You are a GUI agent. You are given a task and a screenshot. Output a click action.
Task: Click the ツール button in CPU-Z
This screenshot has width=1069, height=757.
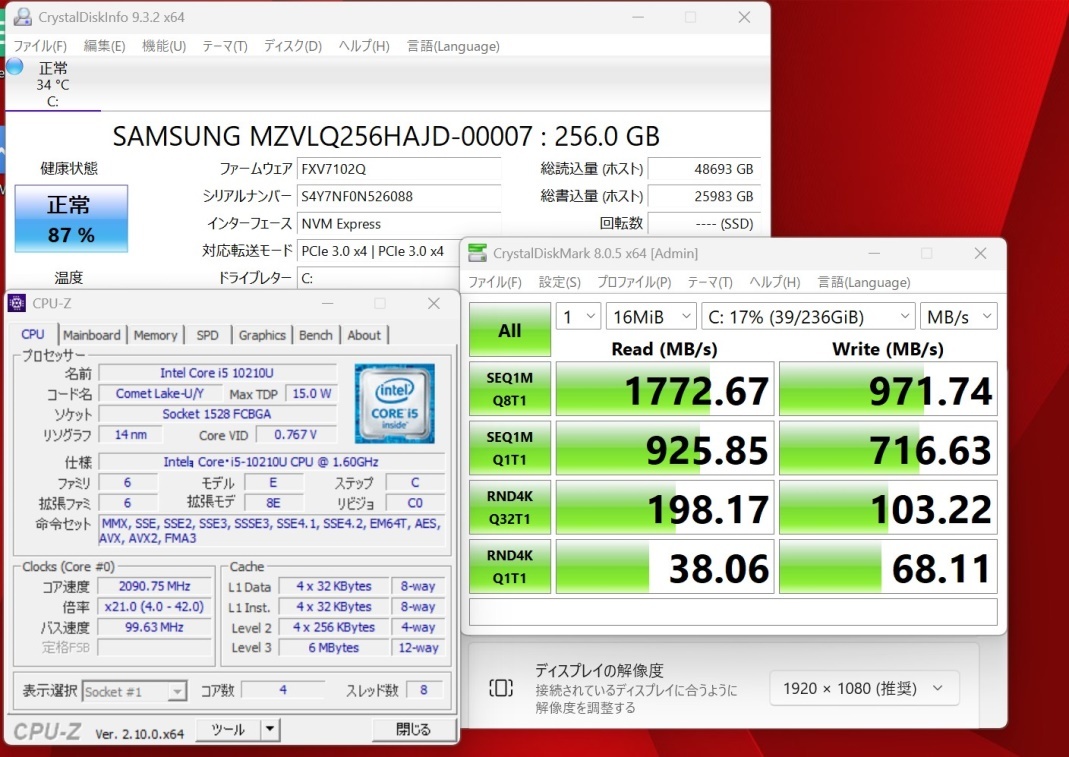pyautogui.click(x=228, y=729)
